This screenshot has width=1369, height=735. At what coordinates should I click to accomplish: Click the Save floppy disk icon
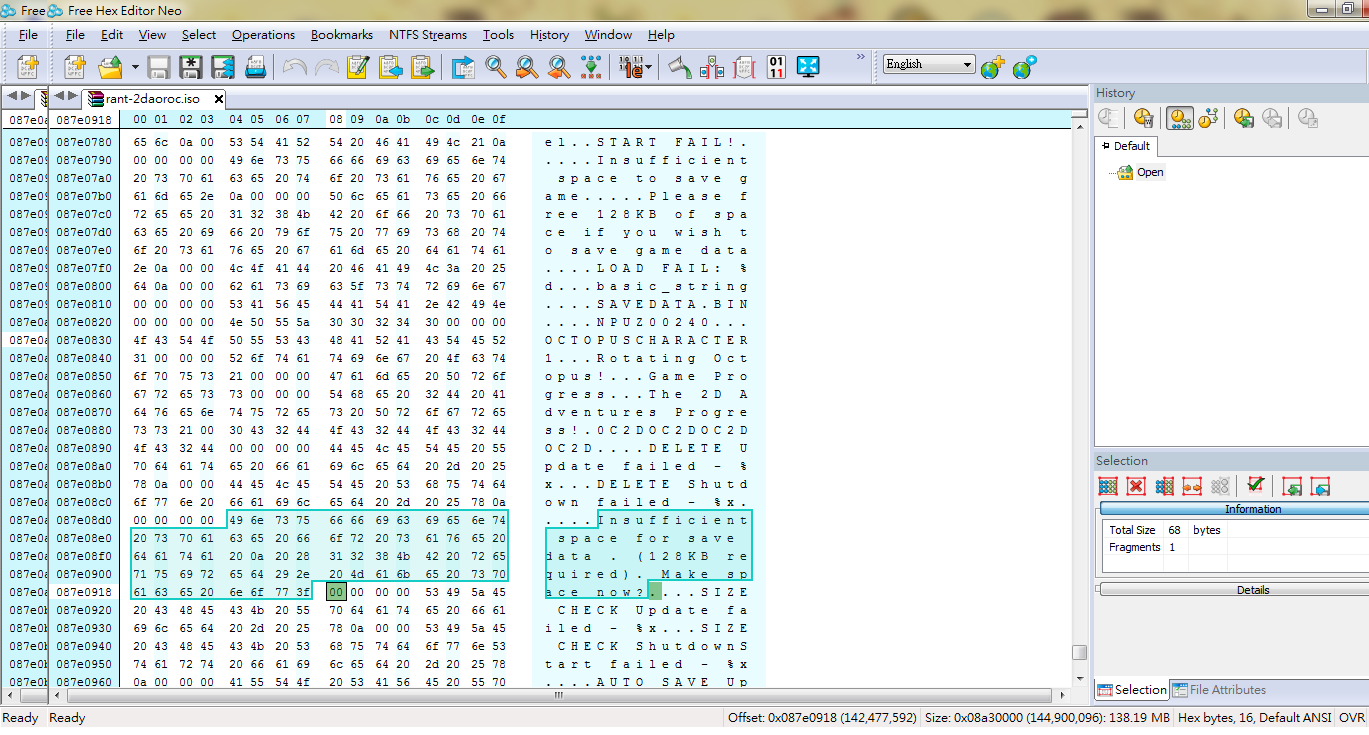(158, 68)
